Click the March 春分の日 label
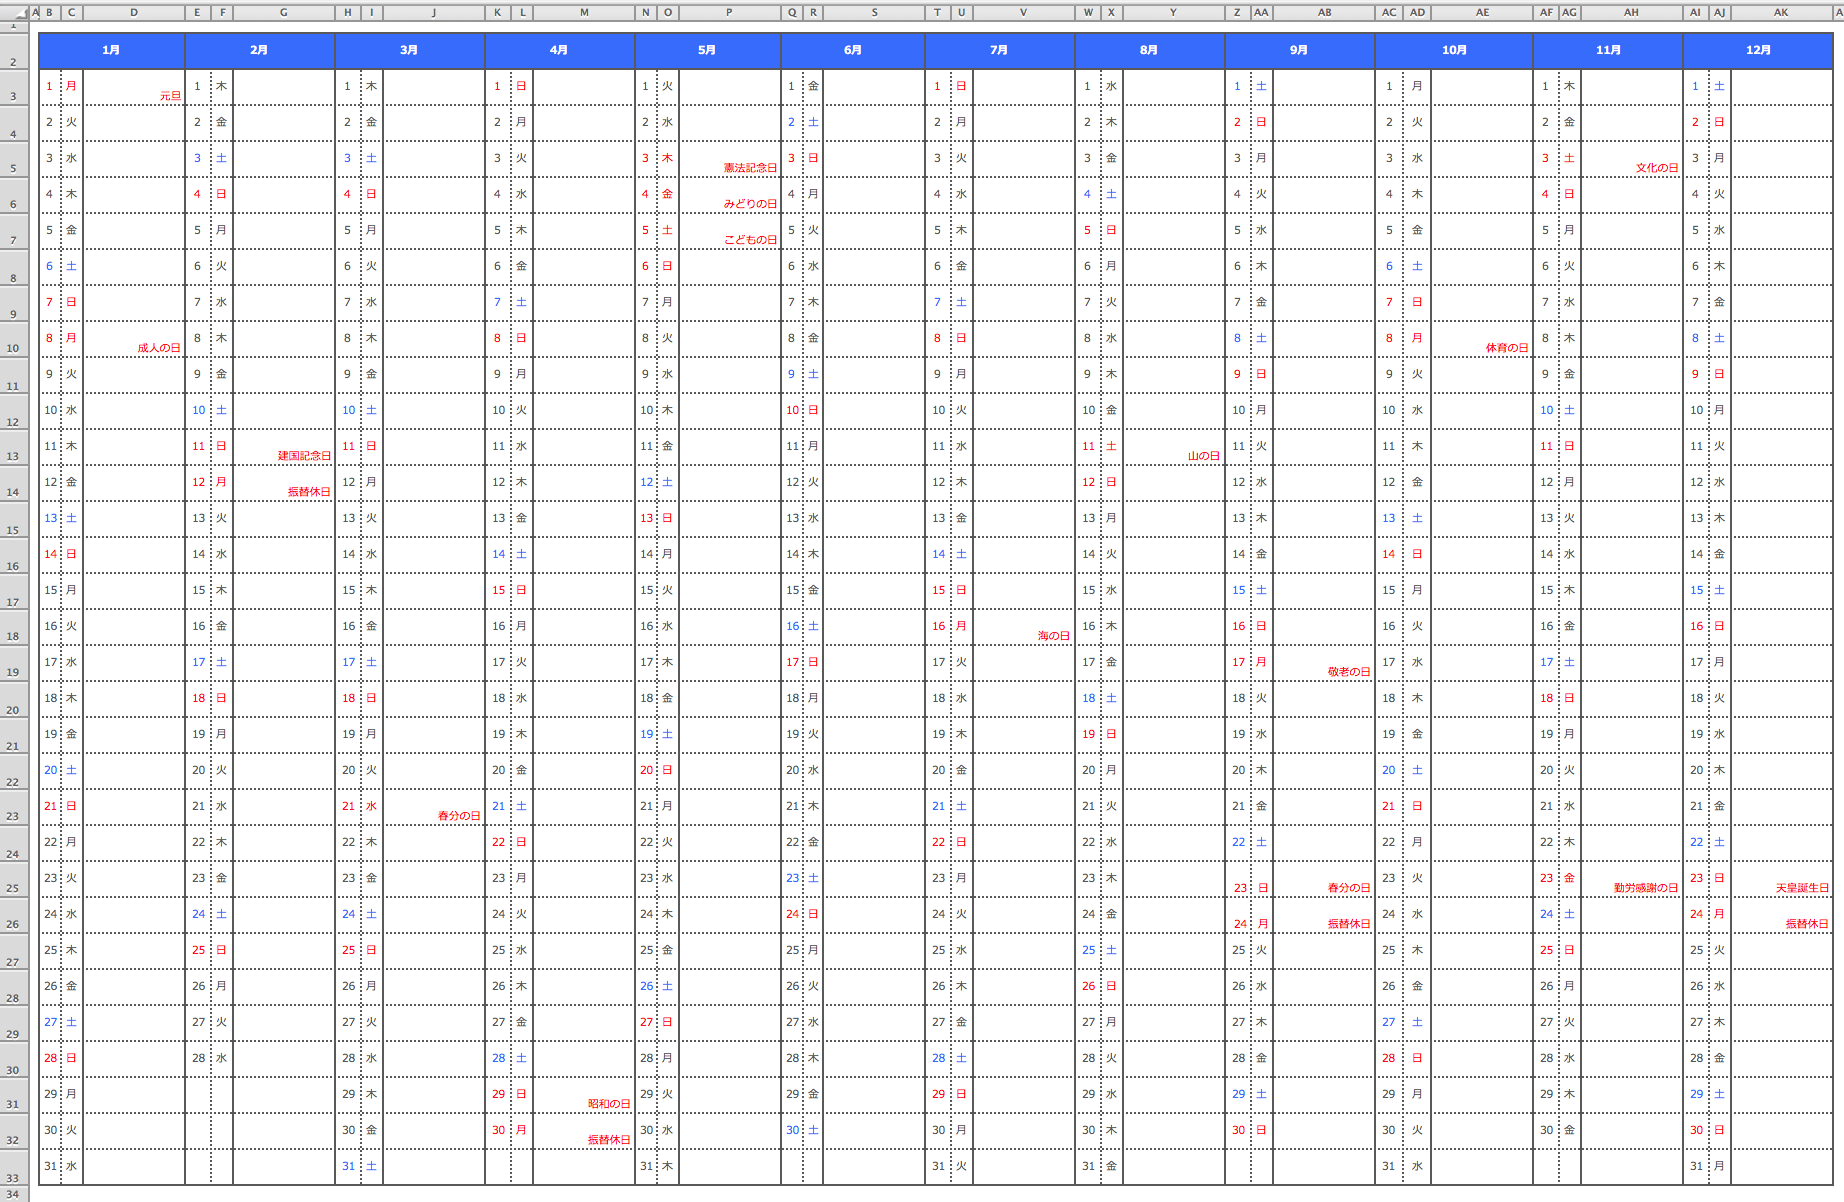 coord(460,816)
